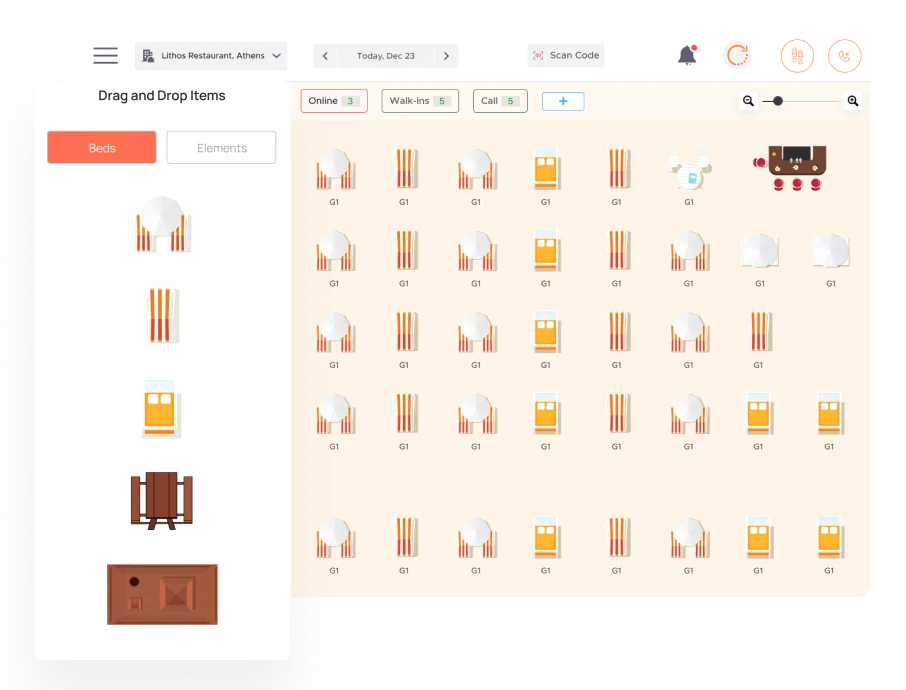Image resolution: width=906 pixels, height=690 pixels.
Task: Switch to the Elements tab
Action: [221, 147]
